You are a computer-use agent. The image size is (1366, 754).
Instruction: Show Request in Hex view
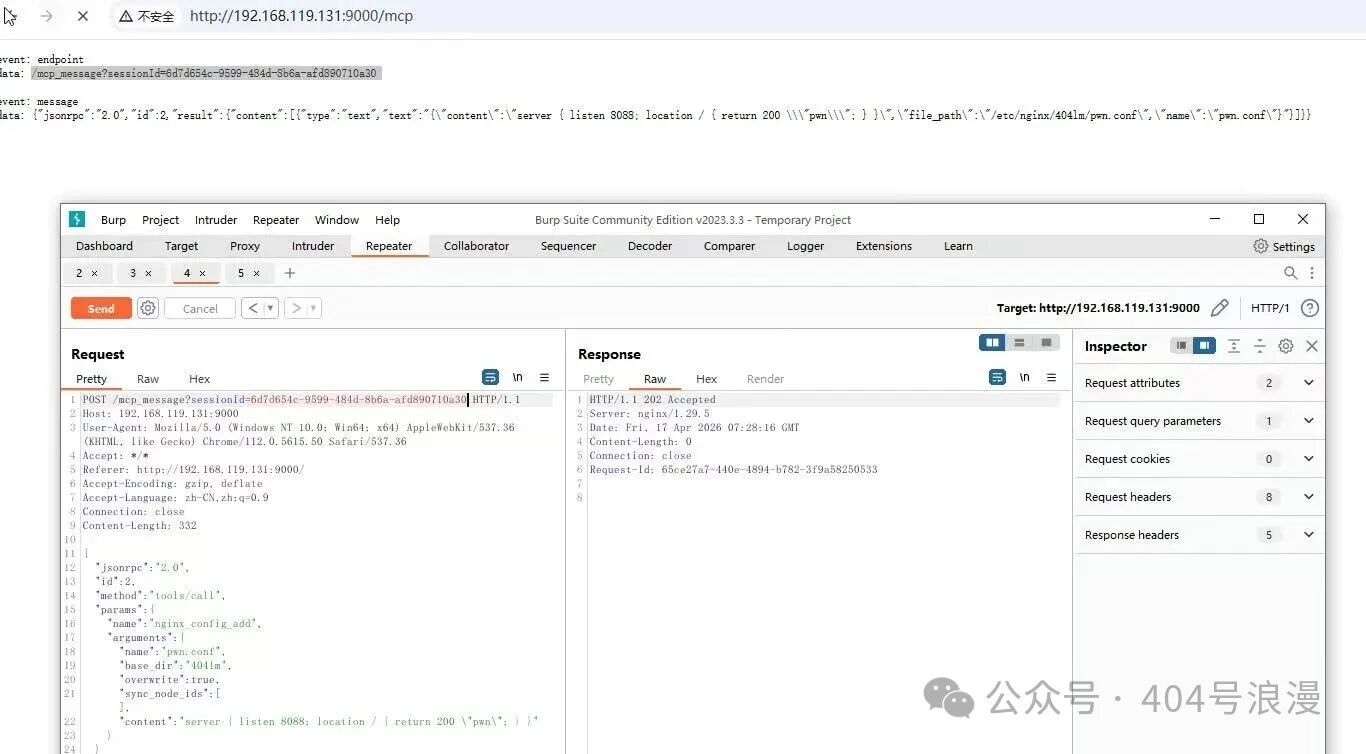click(x=200, y=379)
